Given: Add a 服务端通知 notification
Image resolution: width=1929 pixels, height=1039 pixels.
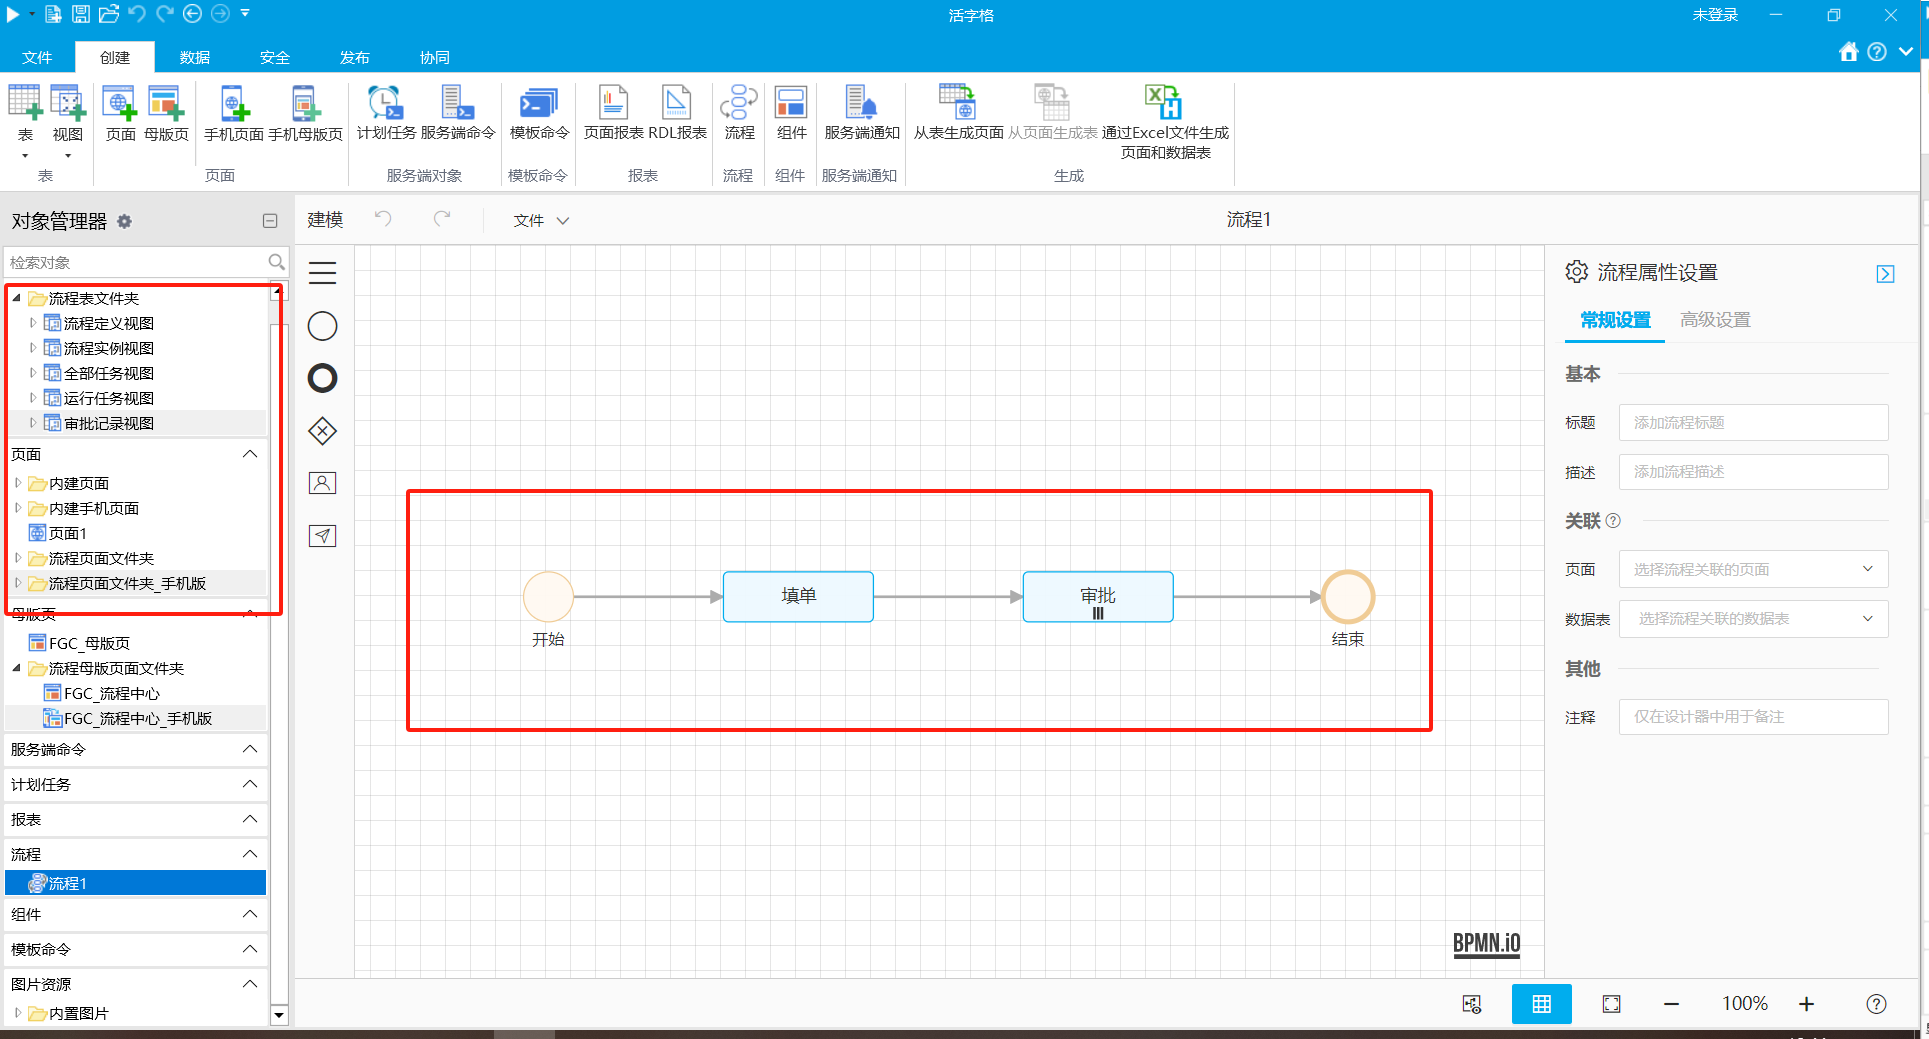Looking at the screenshot, I should coord(862,113).
